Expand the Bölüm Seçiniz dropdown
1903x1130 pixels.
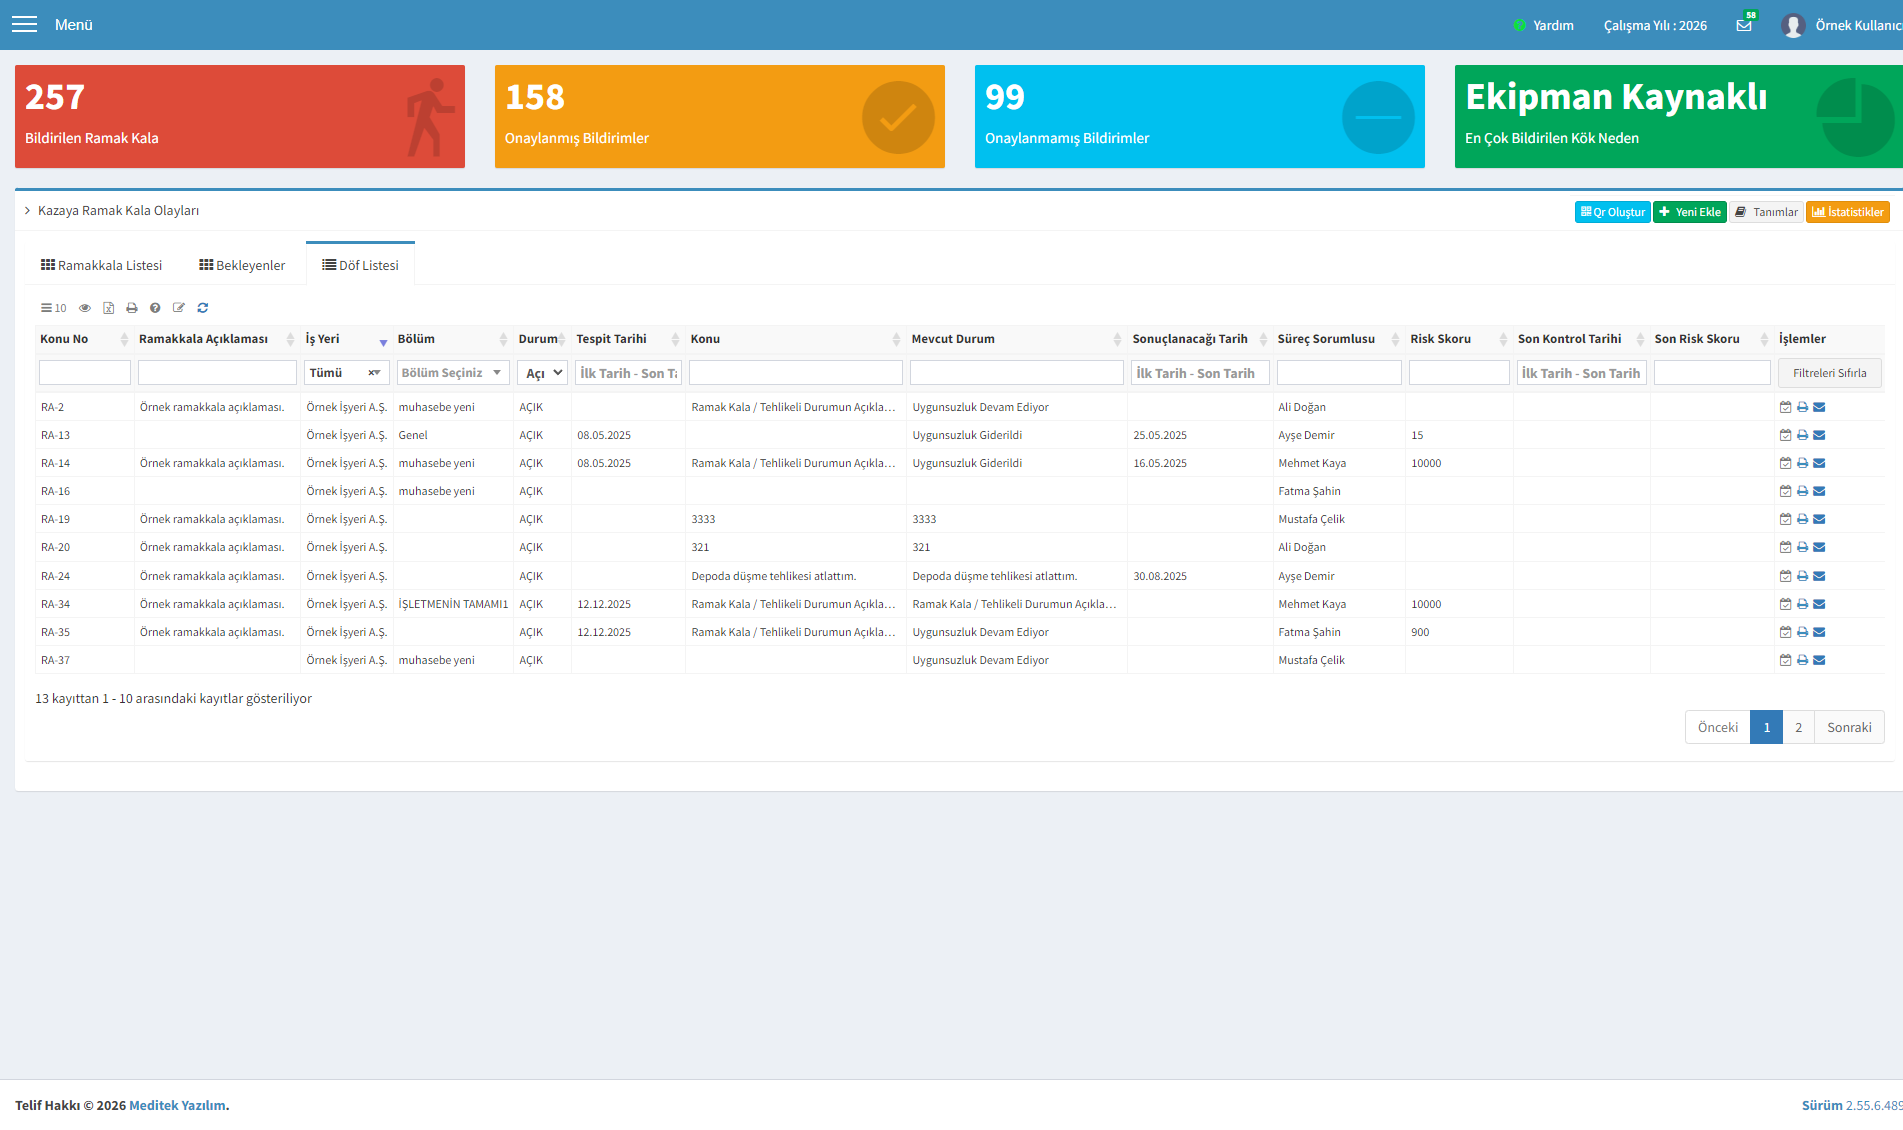tap(453, 373)
